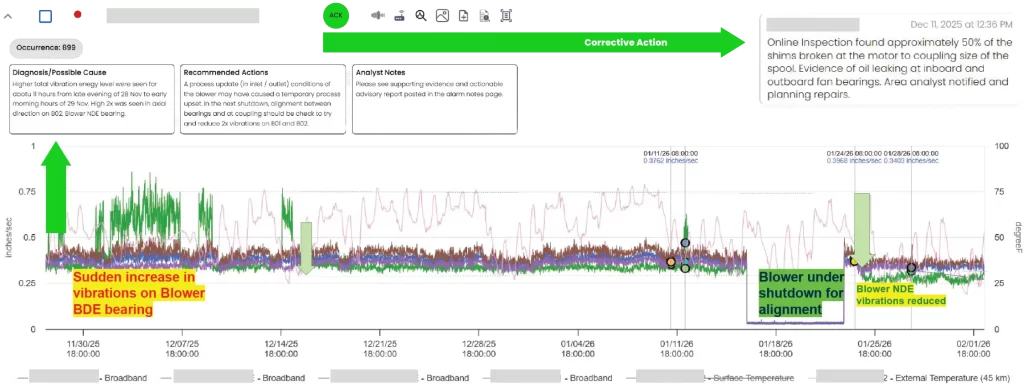Open the magnifier analysis search icon
This screenshot has width=1024, height=384.
click(421, 16)
